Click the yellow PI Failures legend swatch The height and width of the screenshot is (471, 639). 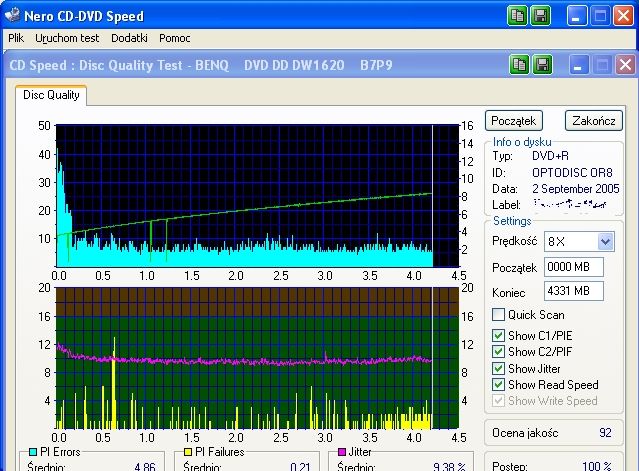[x=188, y=452]
